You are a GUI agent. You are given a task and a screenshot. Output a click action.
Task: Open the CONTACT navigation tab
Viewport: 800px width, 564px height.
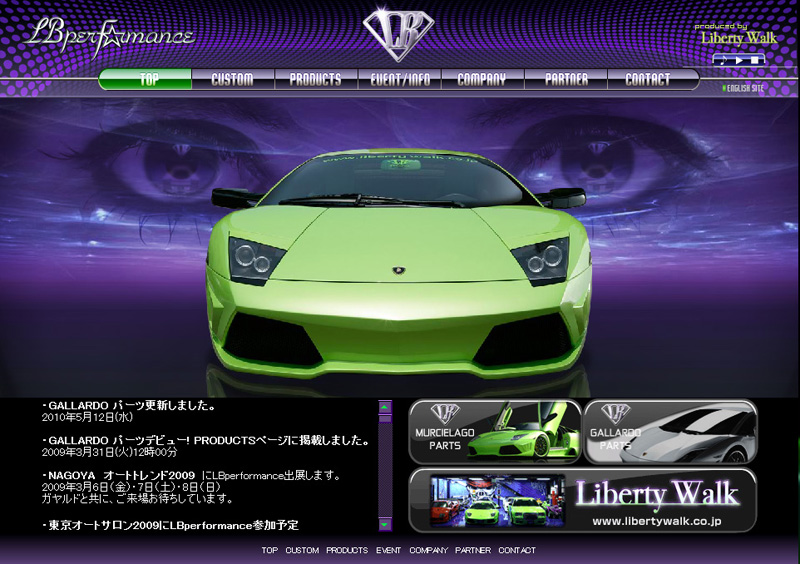653,79
